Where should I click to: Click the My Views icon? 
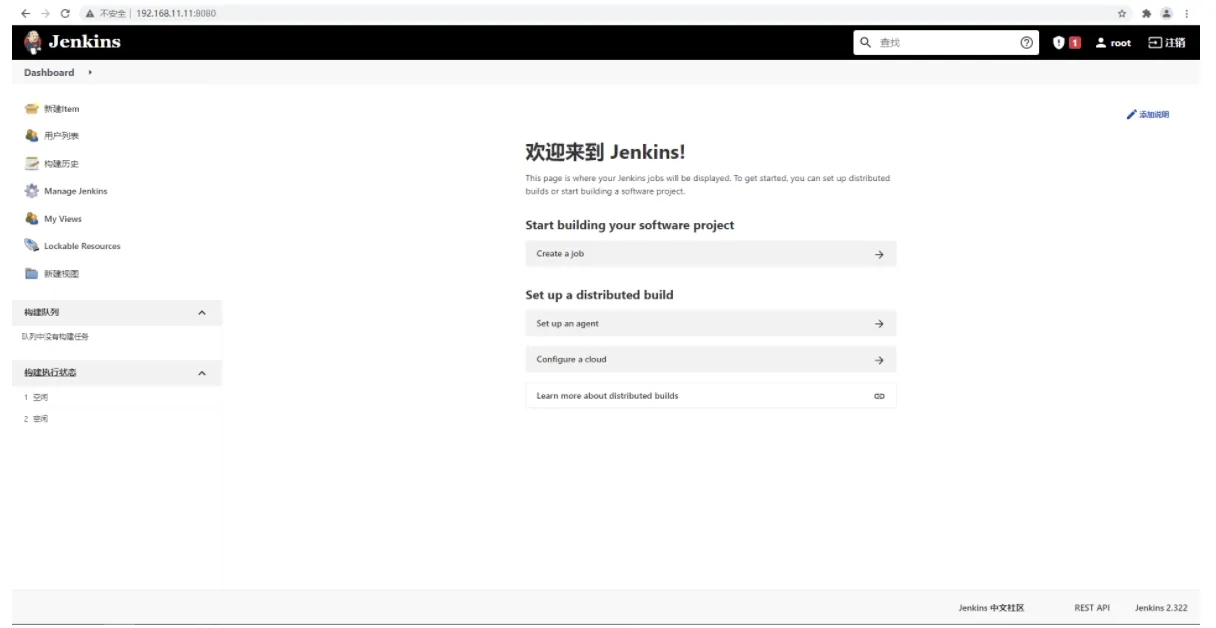click(31, 219)
